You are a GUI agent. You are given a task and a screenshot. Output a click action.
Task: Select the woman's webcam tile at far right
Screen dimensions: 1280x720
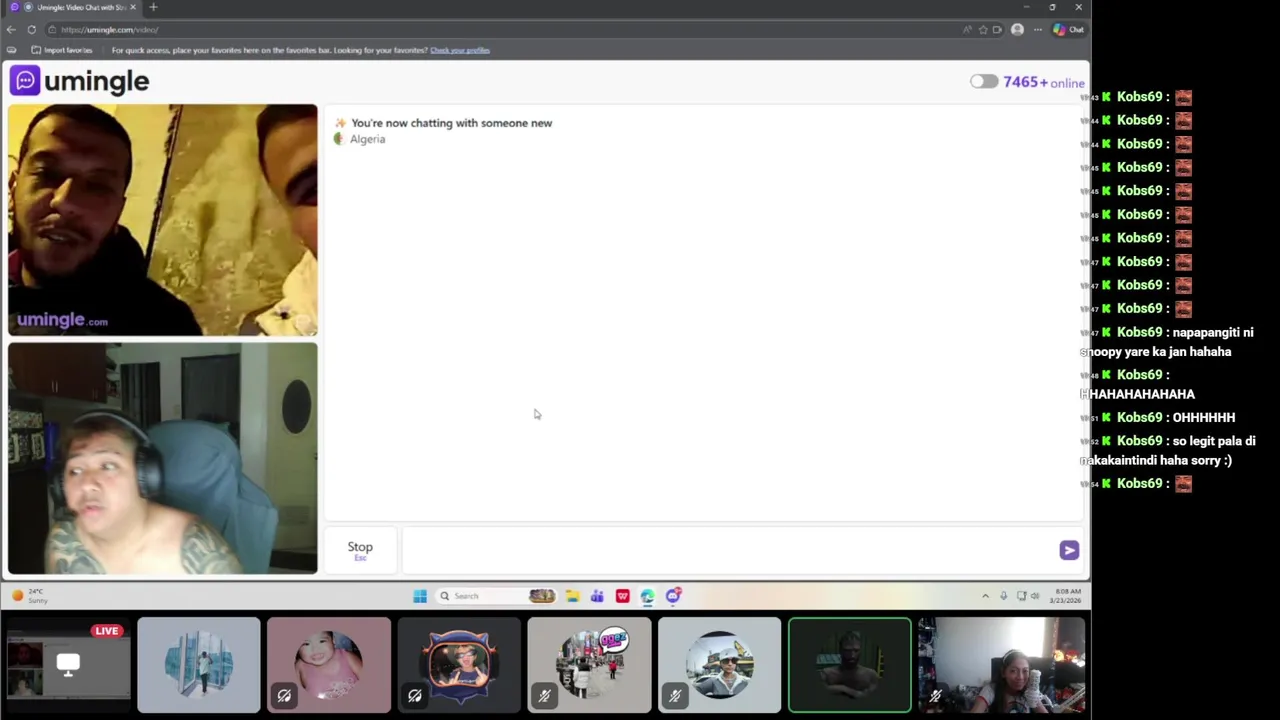(x=1002, y=666)
